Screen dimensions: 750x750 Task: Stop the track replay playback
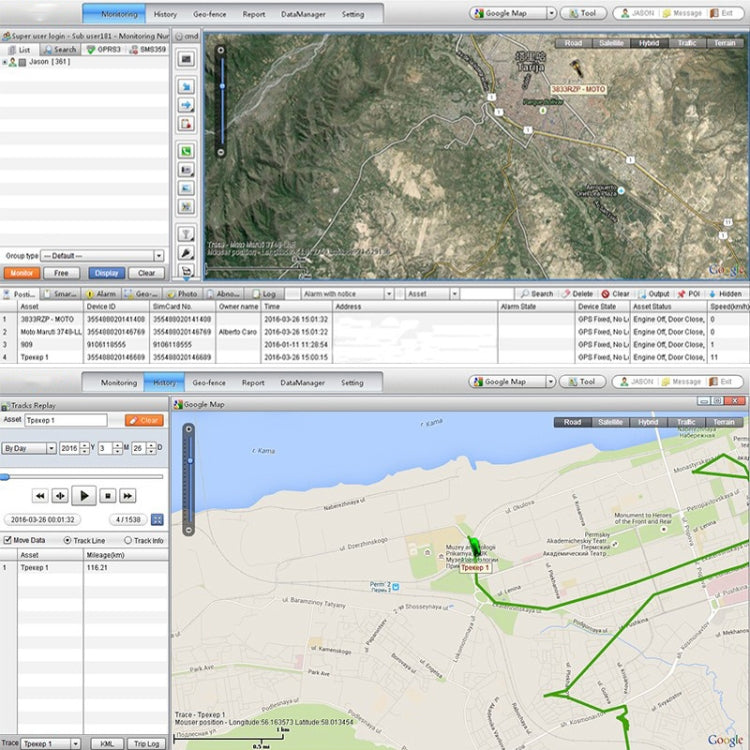click(x=108, y=495)
